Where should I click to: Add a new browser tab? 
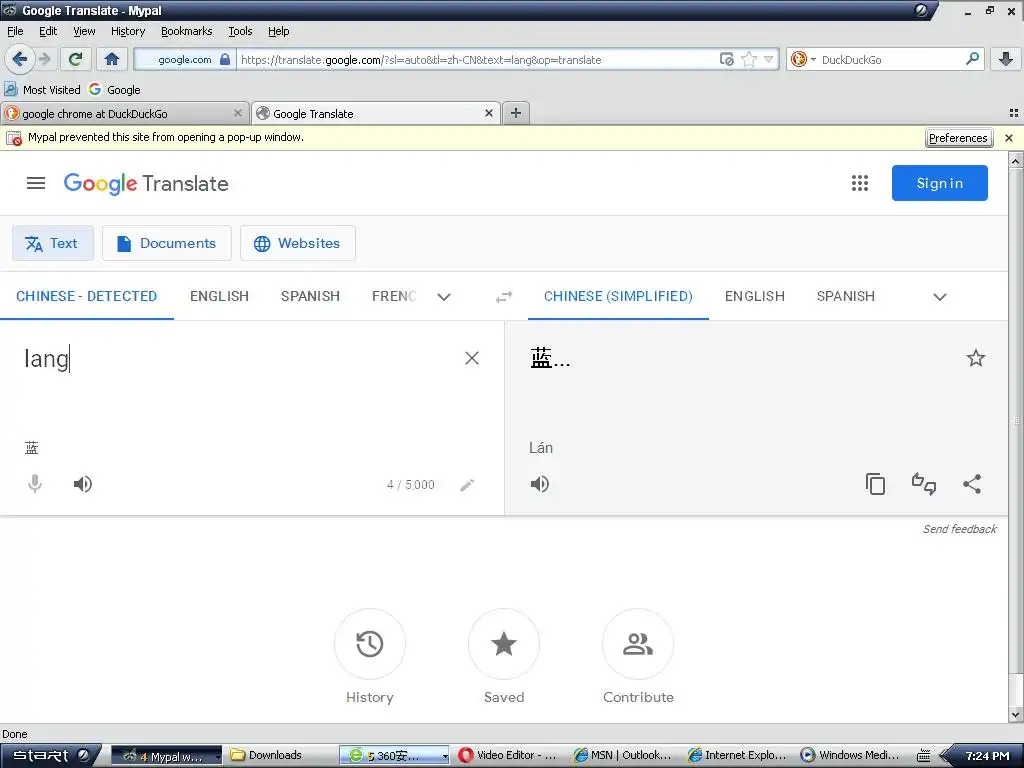(515, 113)
